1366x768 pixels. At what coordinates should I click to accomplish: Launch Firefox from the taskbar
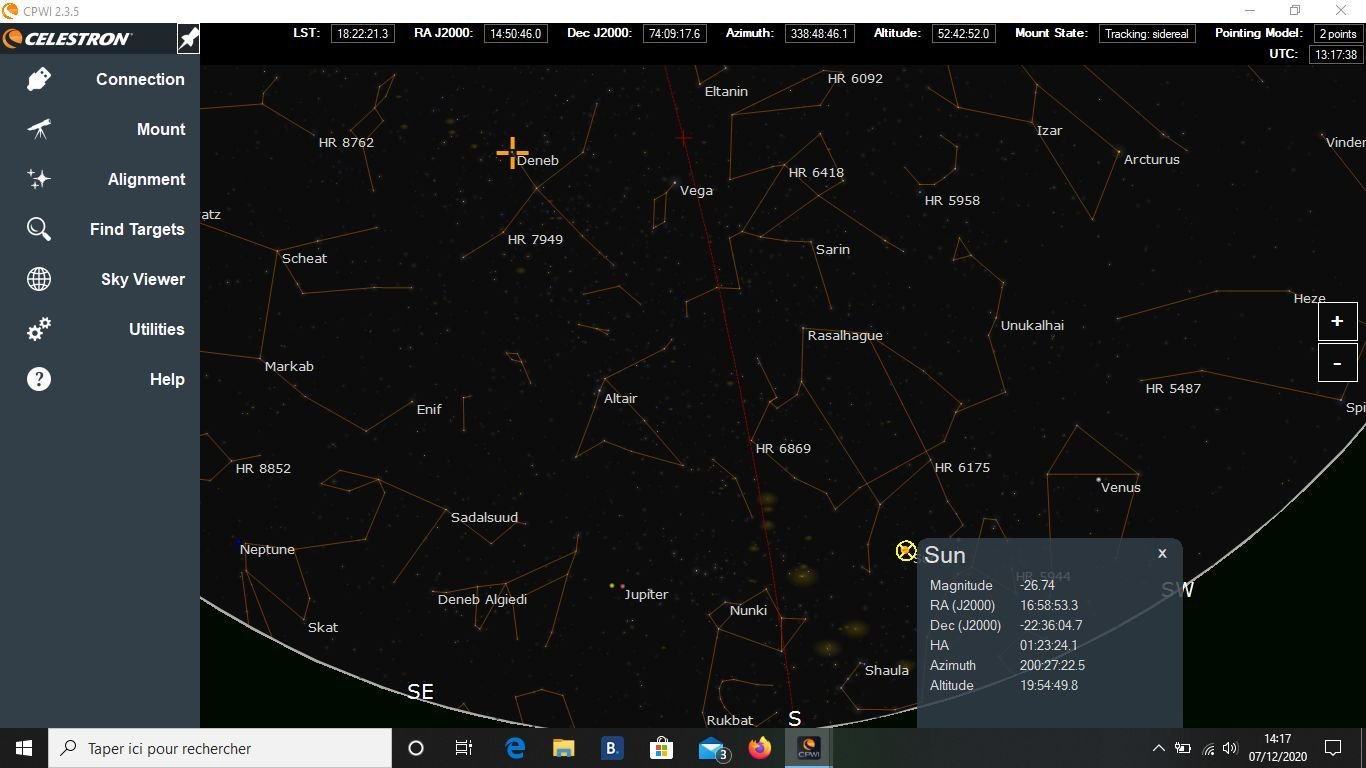760,748
